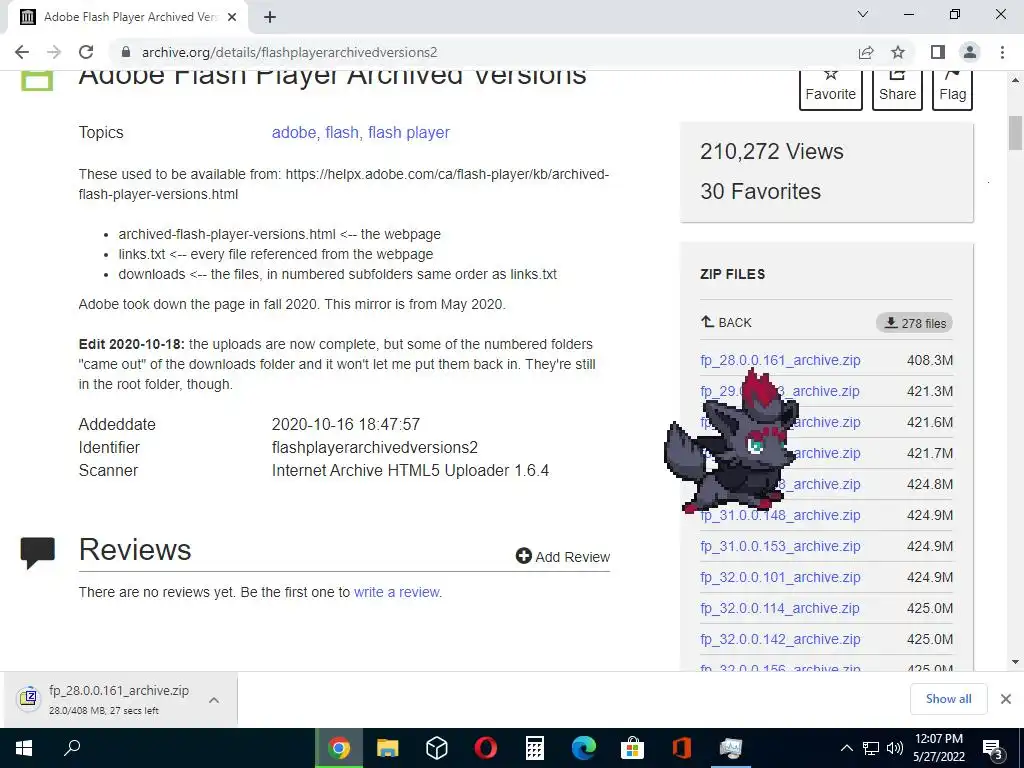Reload the archive.org page

pyautogui.click(x=86, y=52)
